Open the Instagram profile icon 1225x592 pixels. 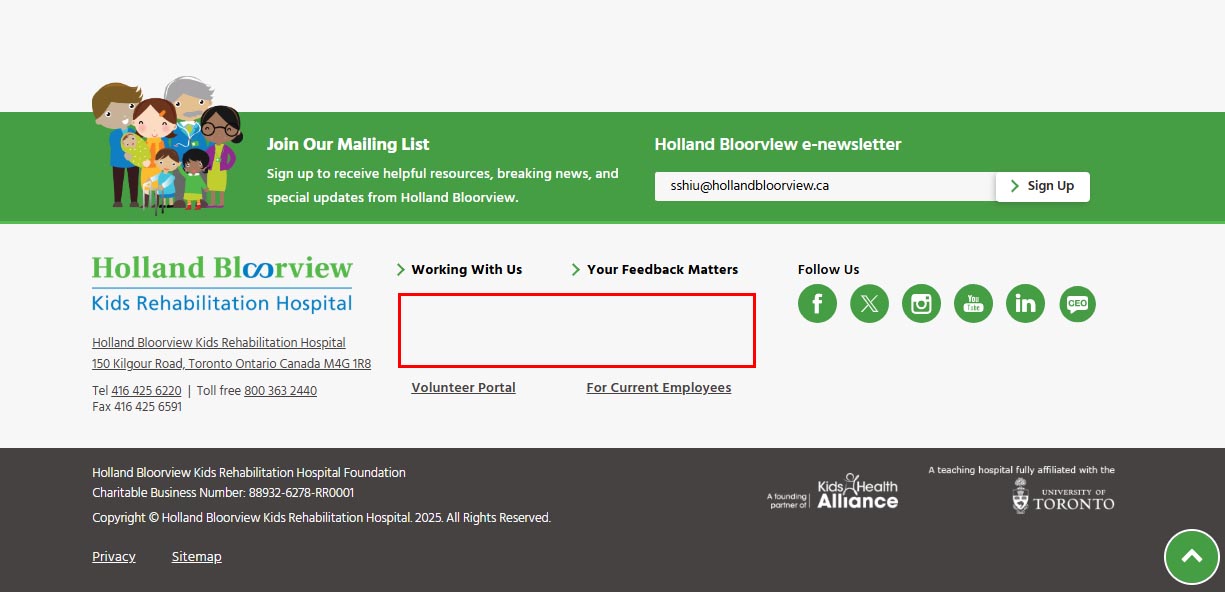(921, 303)
